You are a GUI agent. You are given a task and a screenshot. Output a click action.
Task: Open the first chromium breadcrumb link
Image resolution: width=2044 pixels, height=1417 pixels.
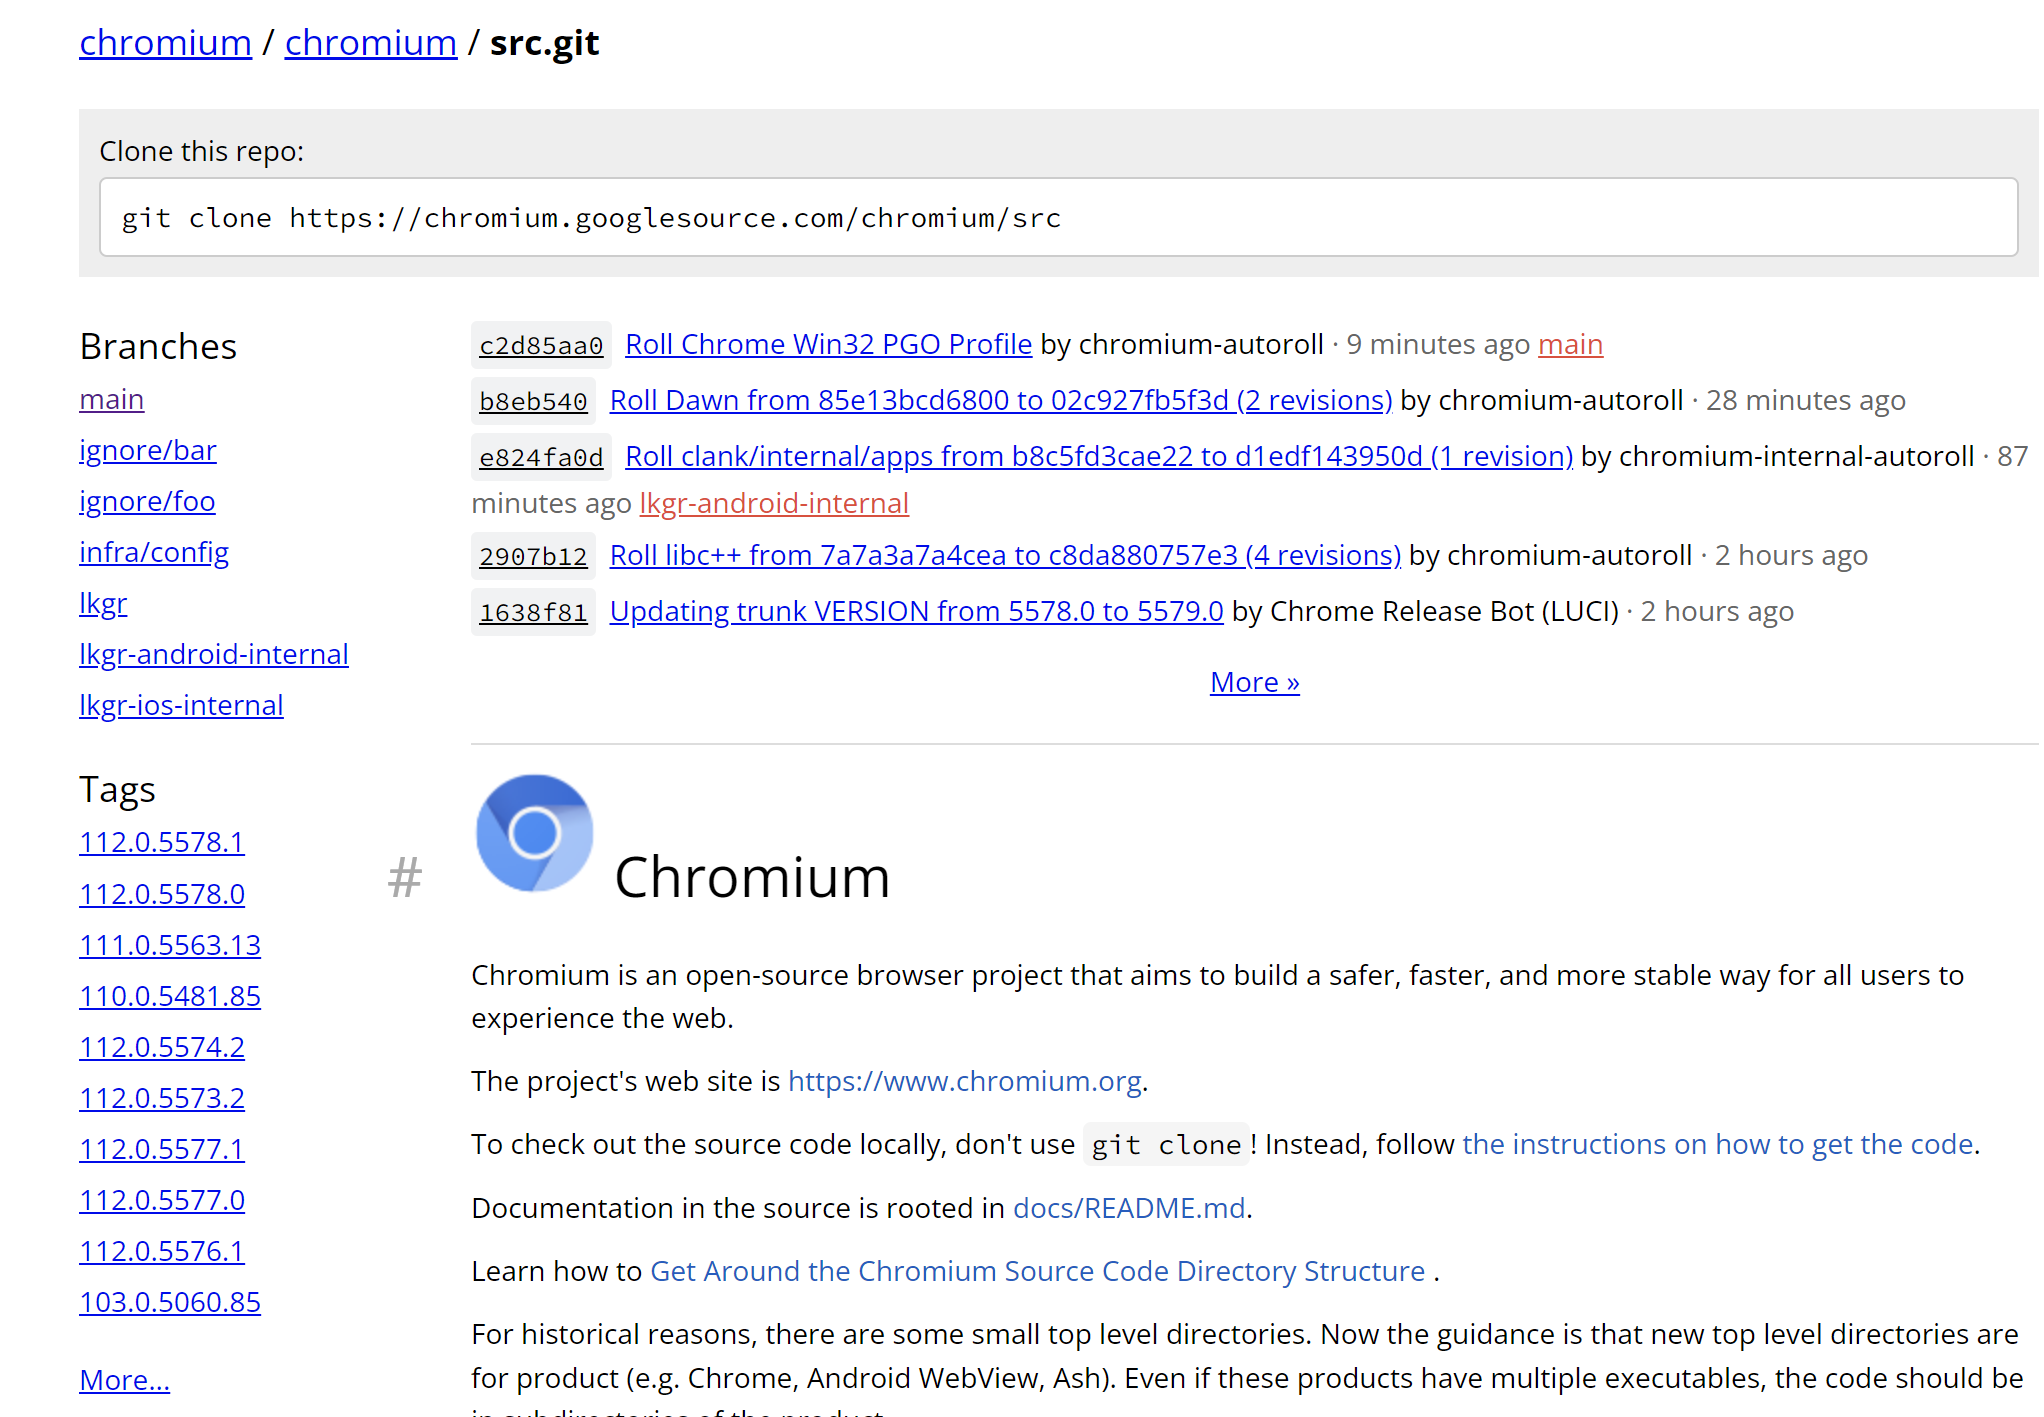(165, 43)
